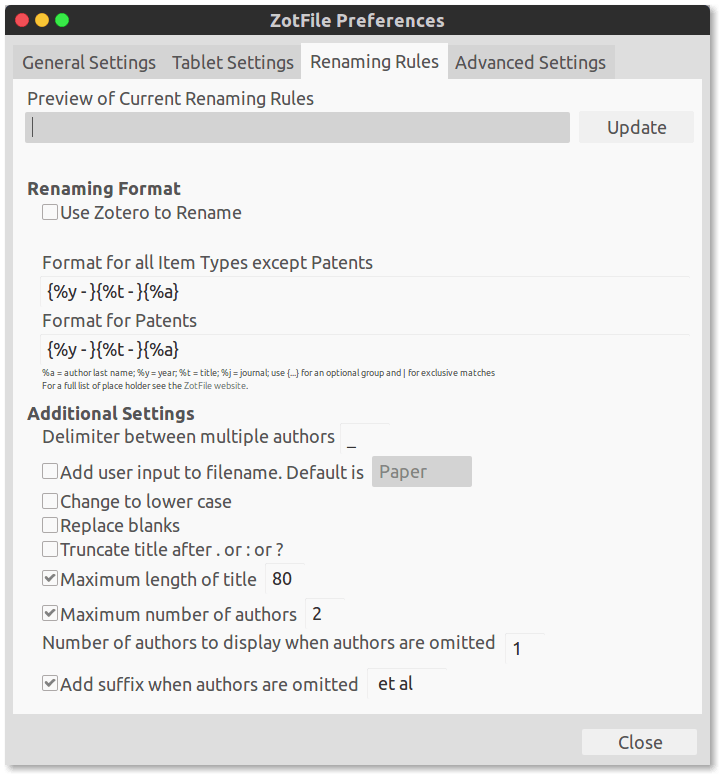Toggle Add user input to filename

[x=50, y=472]
